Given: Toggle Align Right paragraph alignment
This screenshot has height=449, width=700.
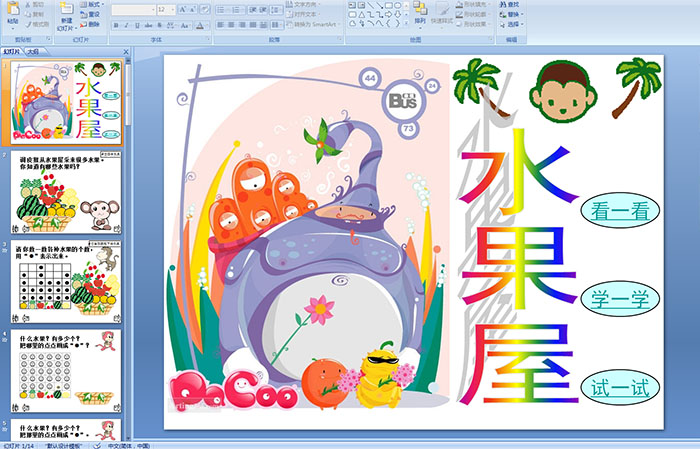Looking at the screenshot, I should 242,25.
